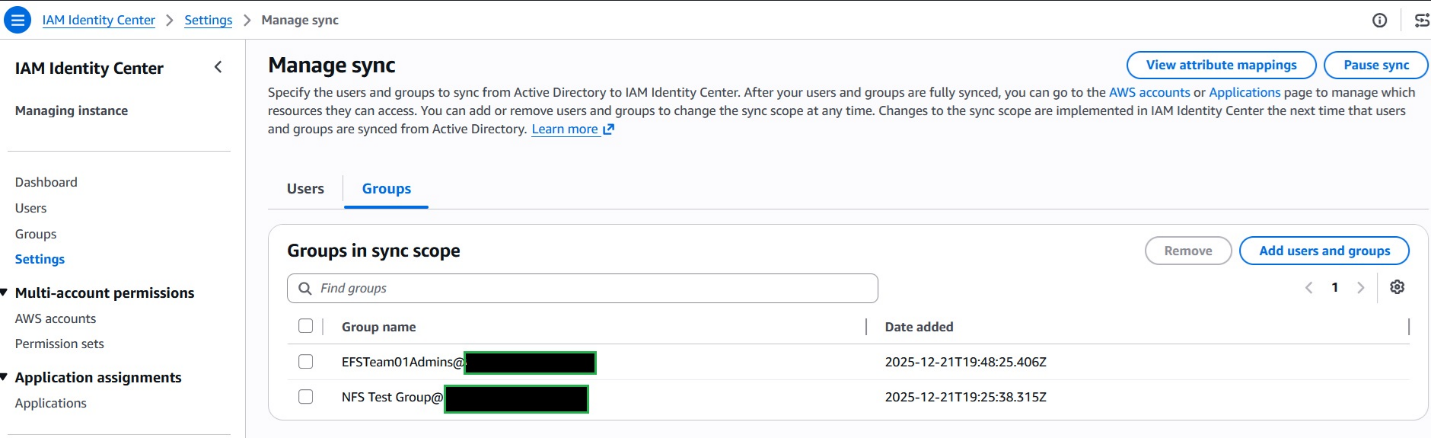This screenshot has height=438, width=1431.
Task: Click date 2025-12-21T19:48:25.406Z cell
Action: tap(965, 362)
